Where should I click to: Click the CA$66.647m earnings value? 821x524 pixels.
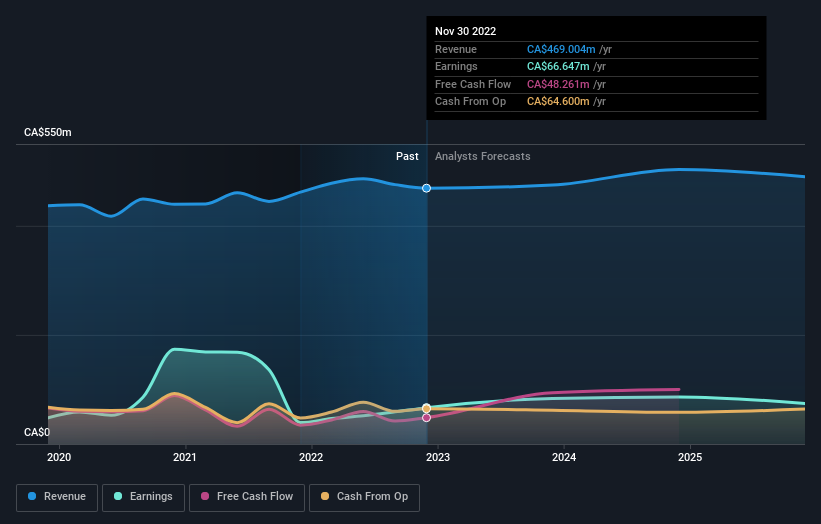click(x=558, y=66)
